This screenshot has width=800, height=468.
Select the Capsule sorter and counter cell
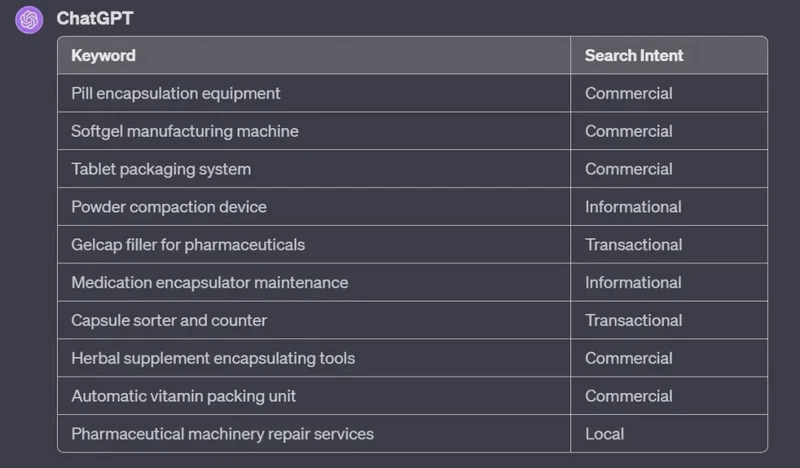click(169, 321)
